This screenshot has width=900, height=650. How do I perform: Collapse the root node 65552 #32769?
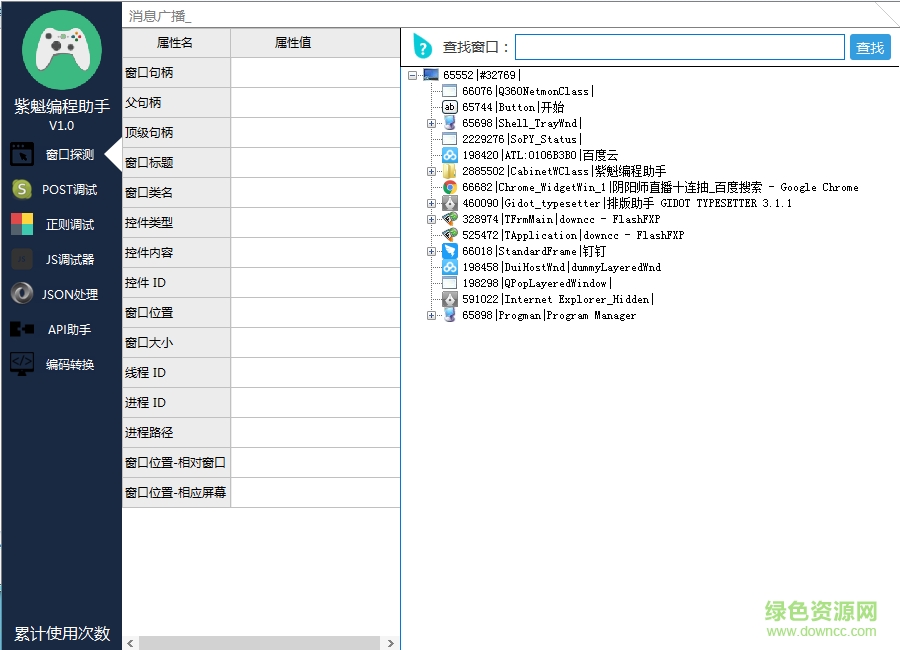point(412,75)
